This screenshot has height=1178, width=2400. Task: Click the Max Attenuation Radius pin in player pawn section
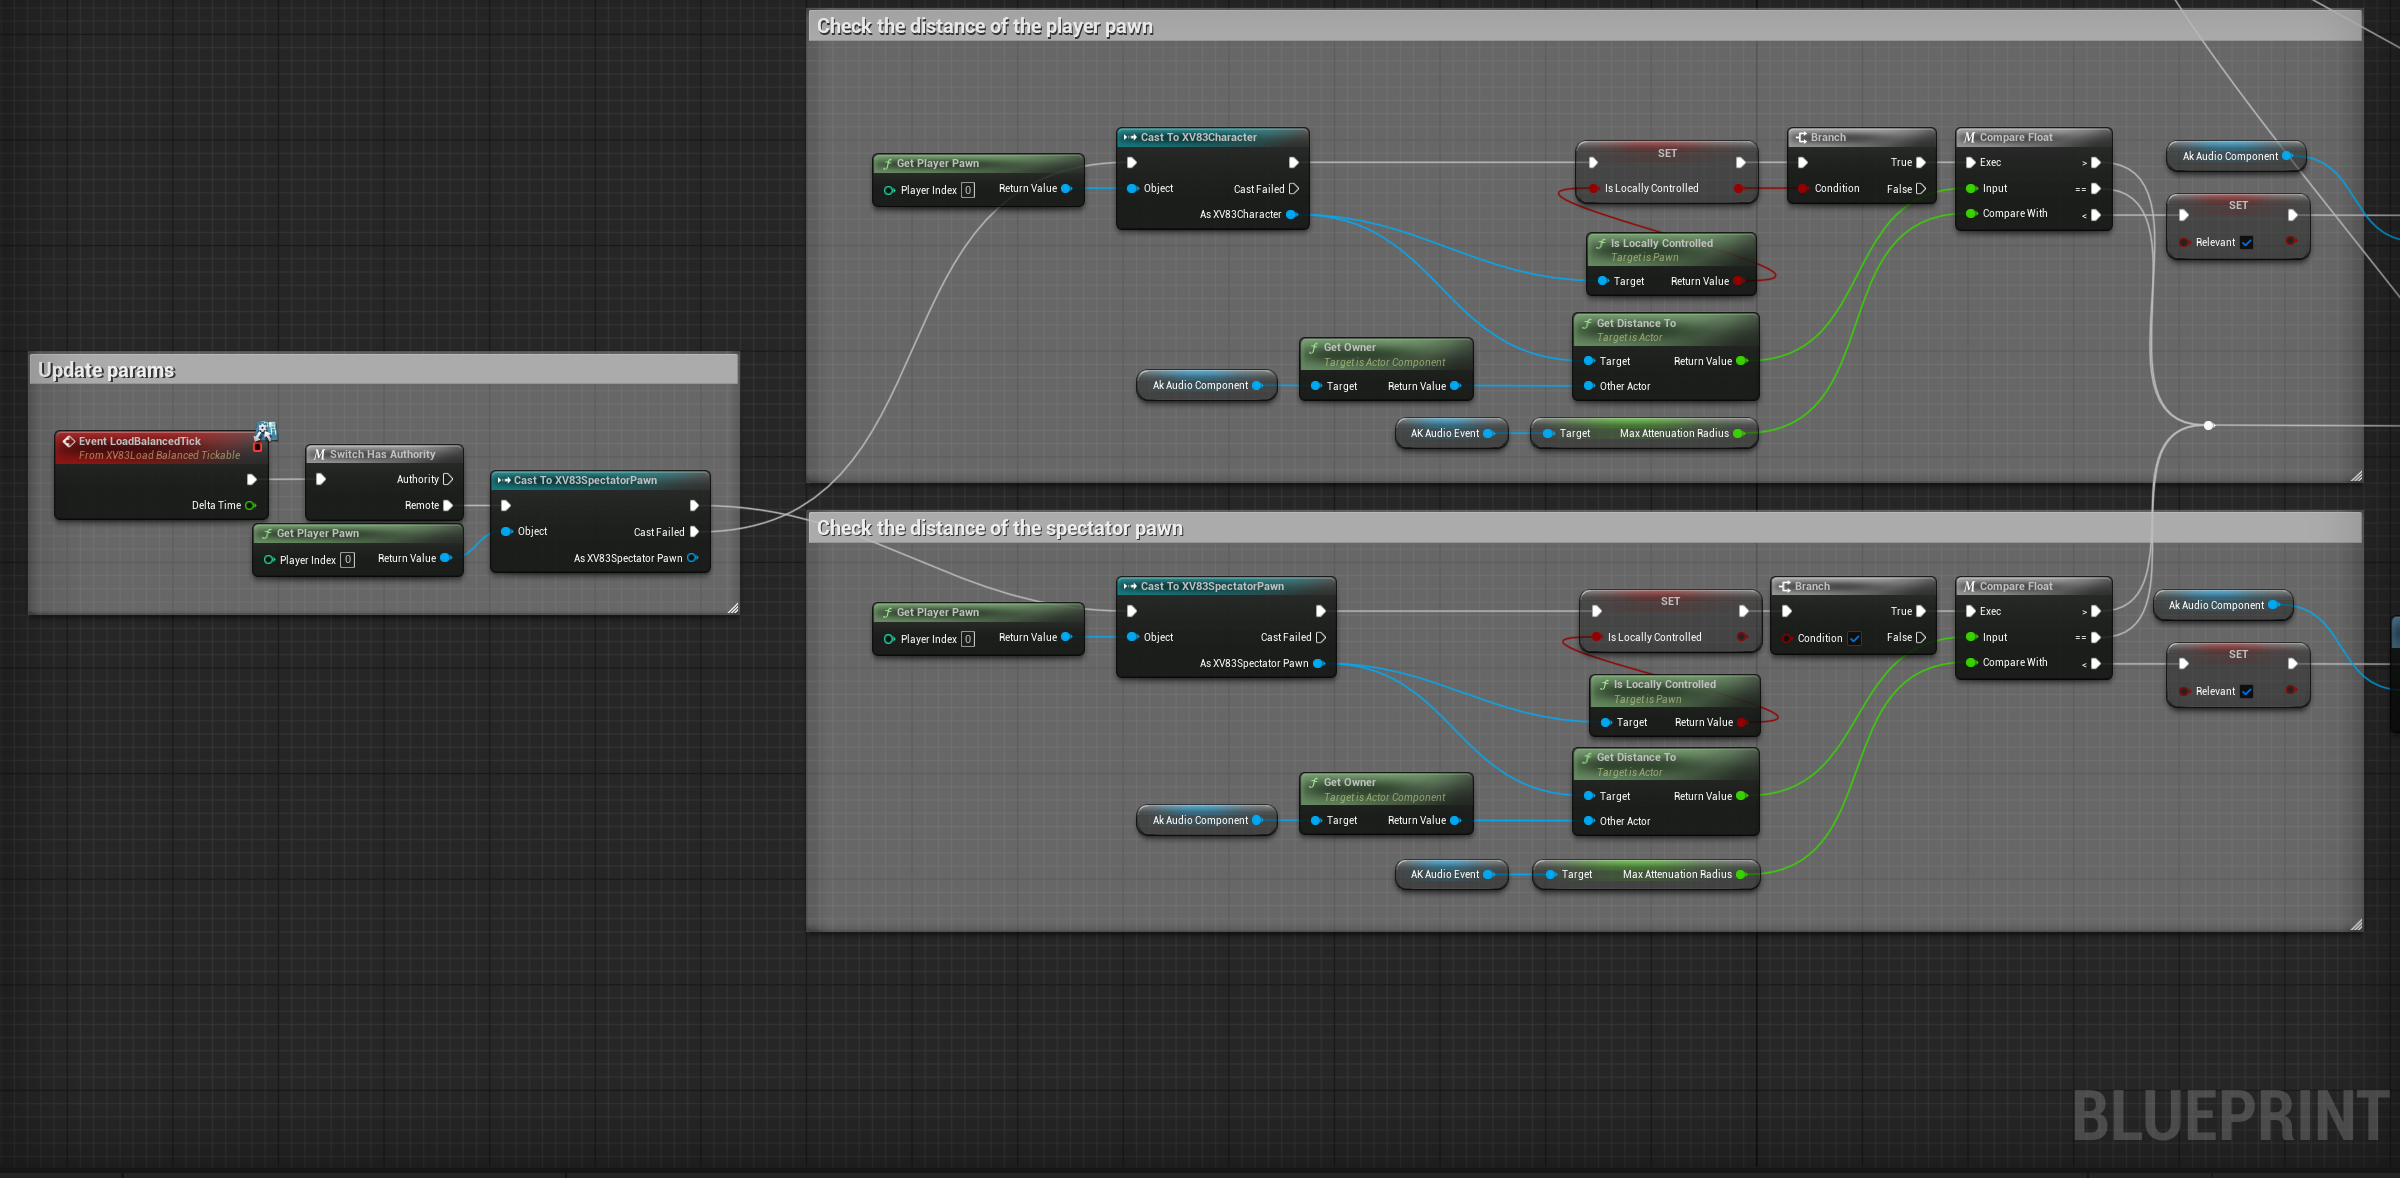pyautogui.click(x=1738, y=433)
